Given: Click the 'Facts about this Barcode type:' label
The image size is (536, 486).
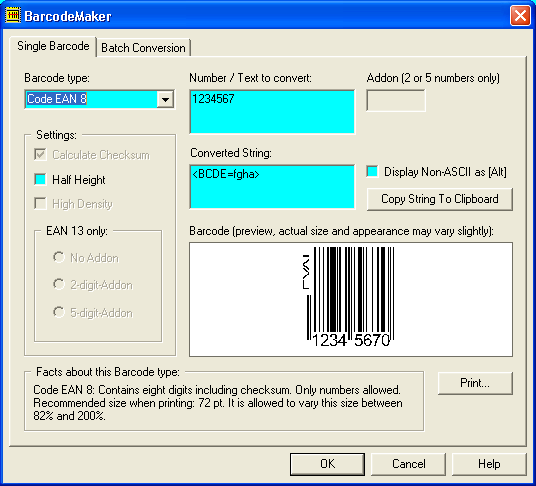Looking at the screenshot, I should tap(108, 372).
